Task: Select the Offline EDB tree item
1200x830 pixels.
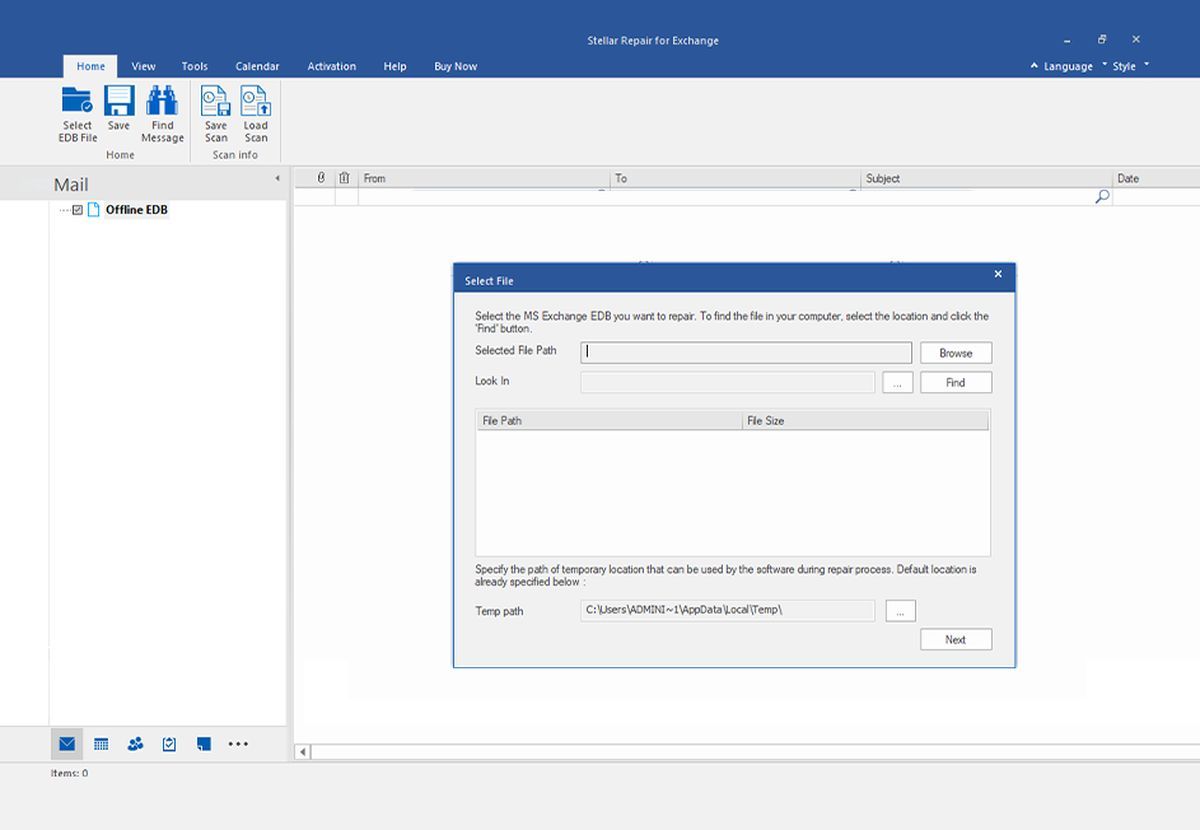Action: (137, 210)
